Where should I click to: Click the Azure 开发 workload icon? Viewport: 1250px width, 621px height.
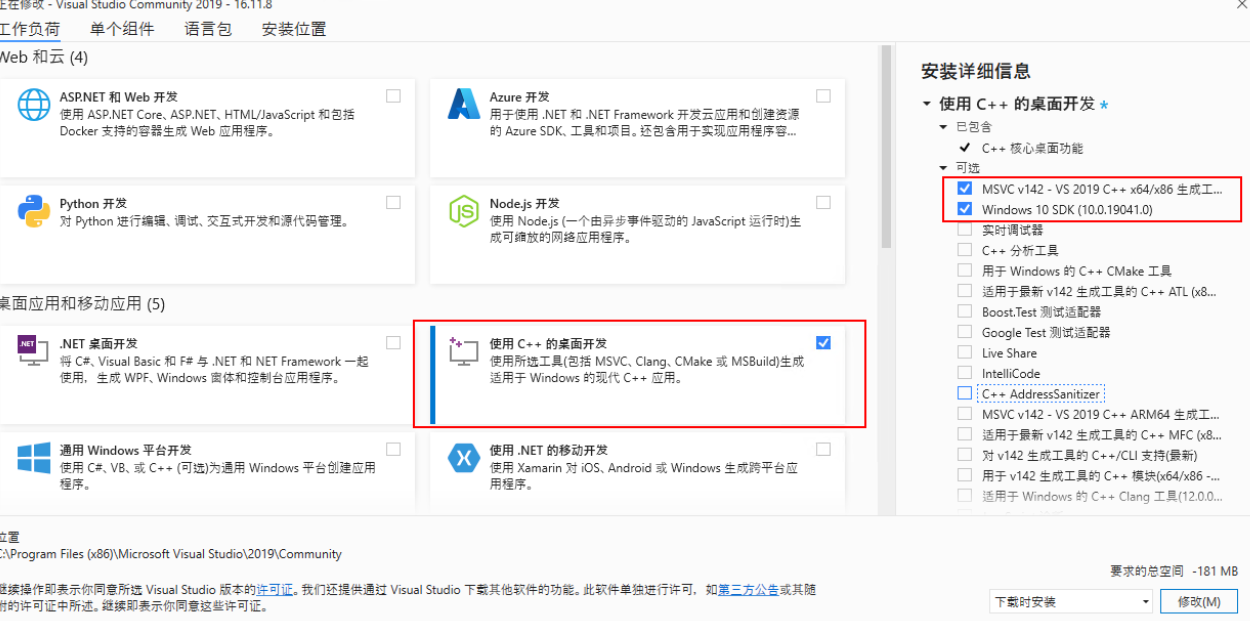click(x=462, y=103)
